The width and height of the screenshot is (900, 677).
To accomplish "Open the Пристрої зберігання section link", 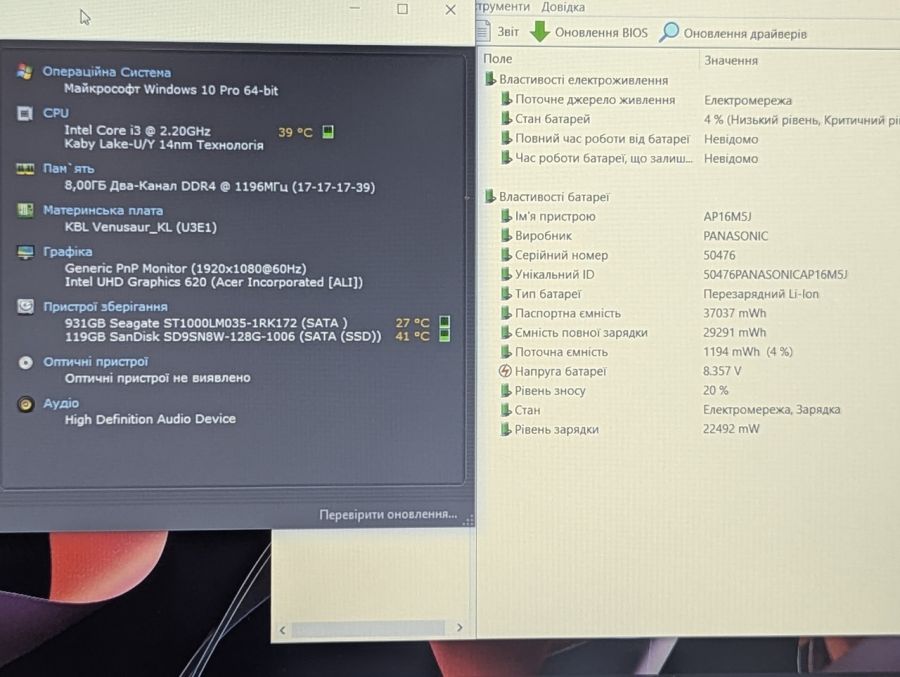I will [105, 307].
